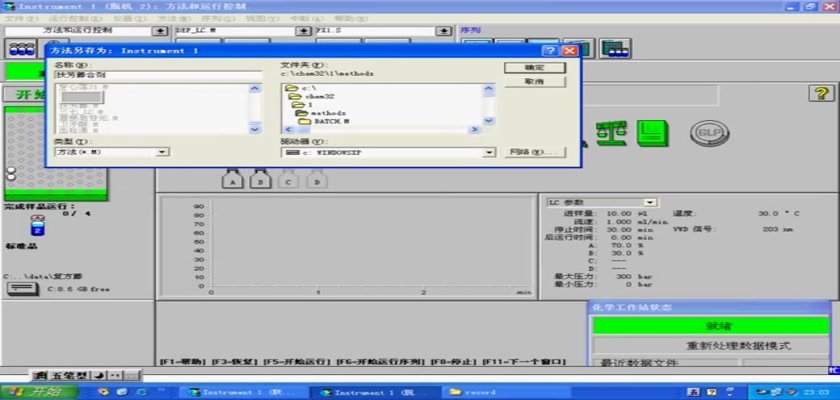Click the blue sample vial icon
Screen dimensions: 840x400
pyautogui.click(x=38, y=225)
